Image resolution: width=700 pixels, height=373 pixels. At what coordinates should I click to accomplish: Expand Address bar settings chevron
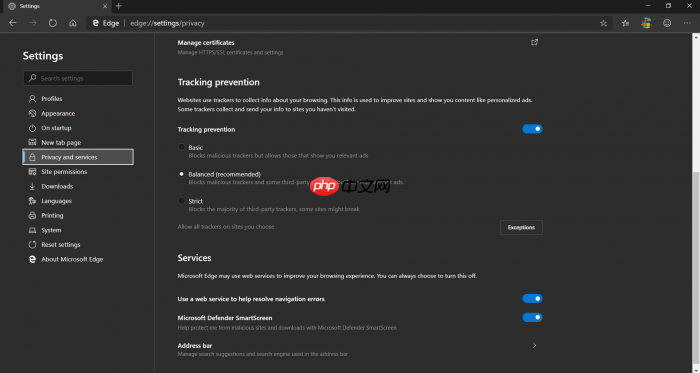[534, 345]
